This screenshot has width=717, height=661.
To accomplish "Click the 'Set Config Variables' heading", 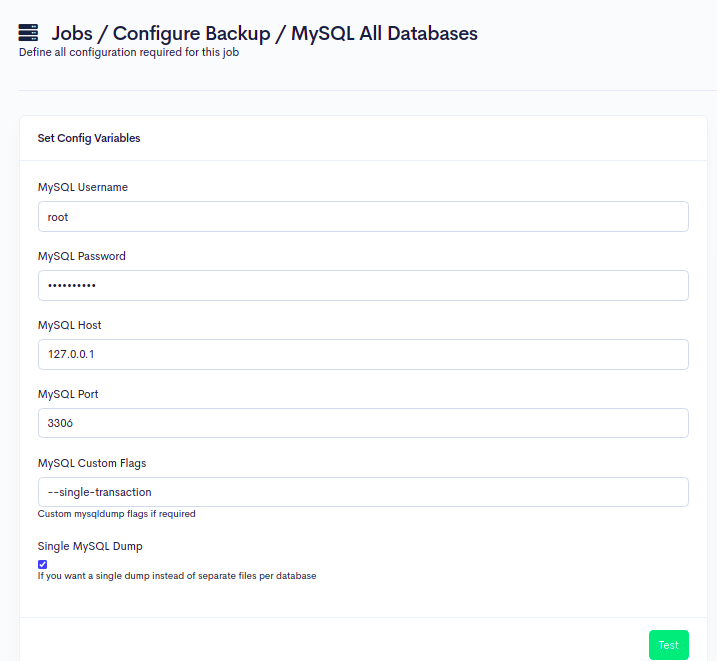I will click(x=89, y=138).
